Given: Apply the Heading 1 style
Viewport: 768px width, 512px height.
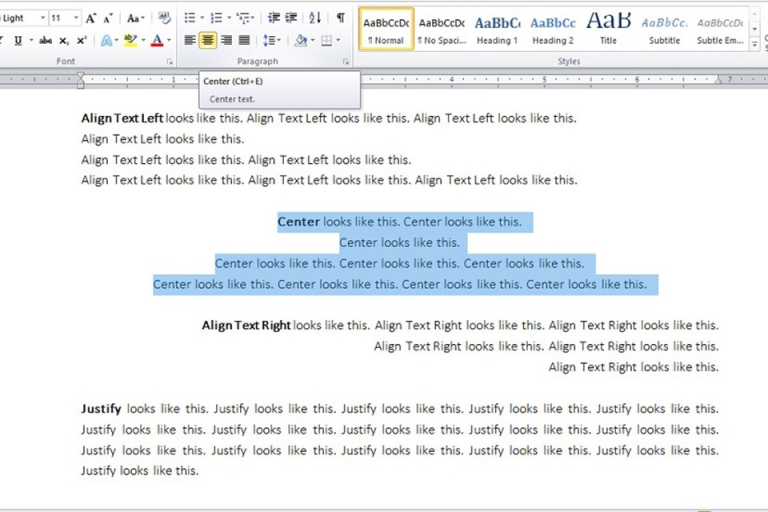Looking at the screenshot, I should (497, 29).
